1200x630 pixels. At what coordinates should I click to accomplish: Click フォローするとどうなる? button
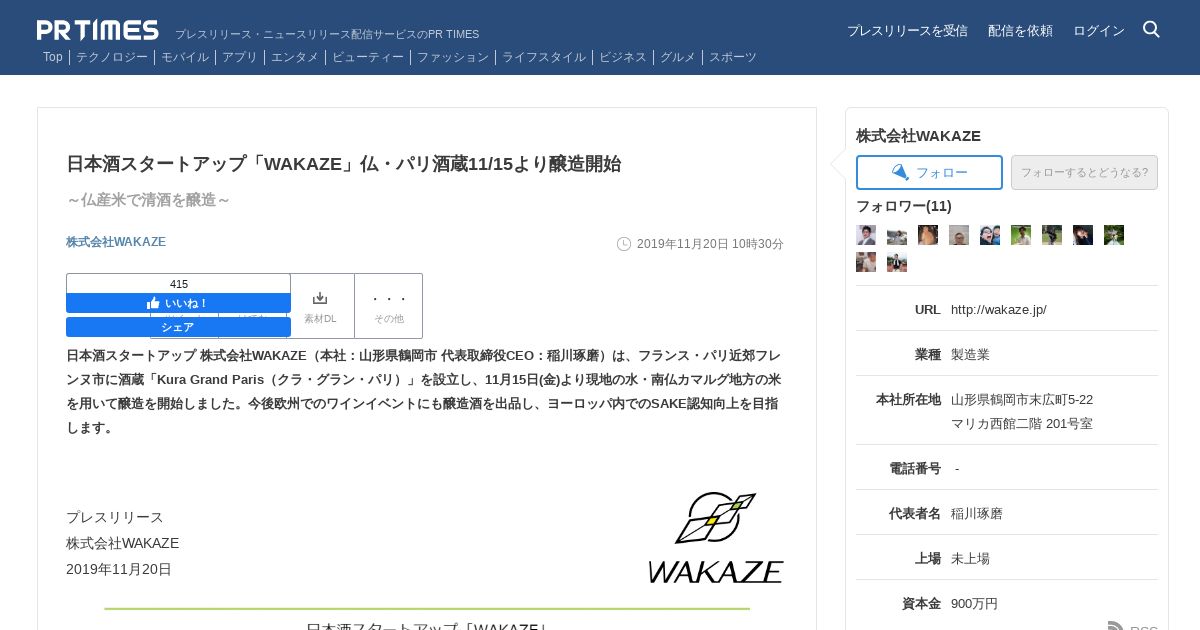(1084, 172)
